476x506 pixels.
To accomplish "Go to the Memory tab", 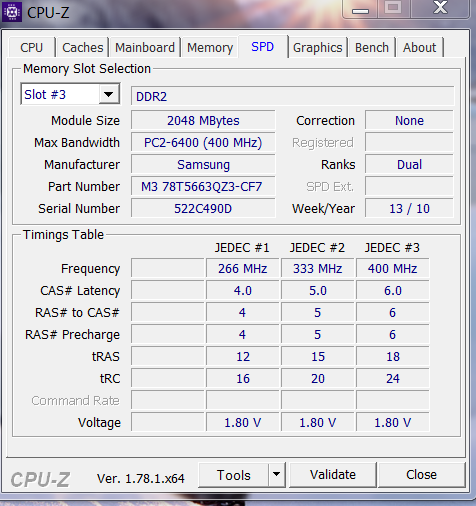I will click(210, 47).
